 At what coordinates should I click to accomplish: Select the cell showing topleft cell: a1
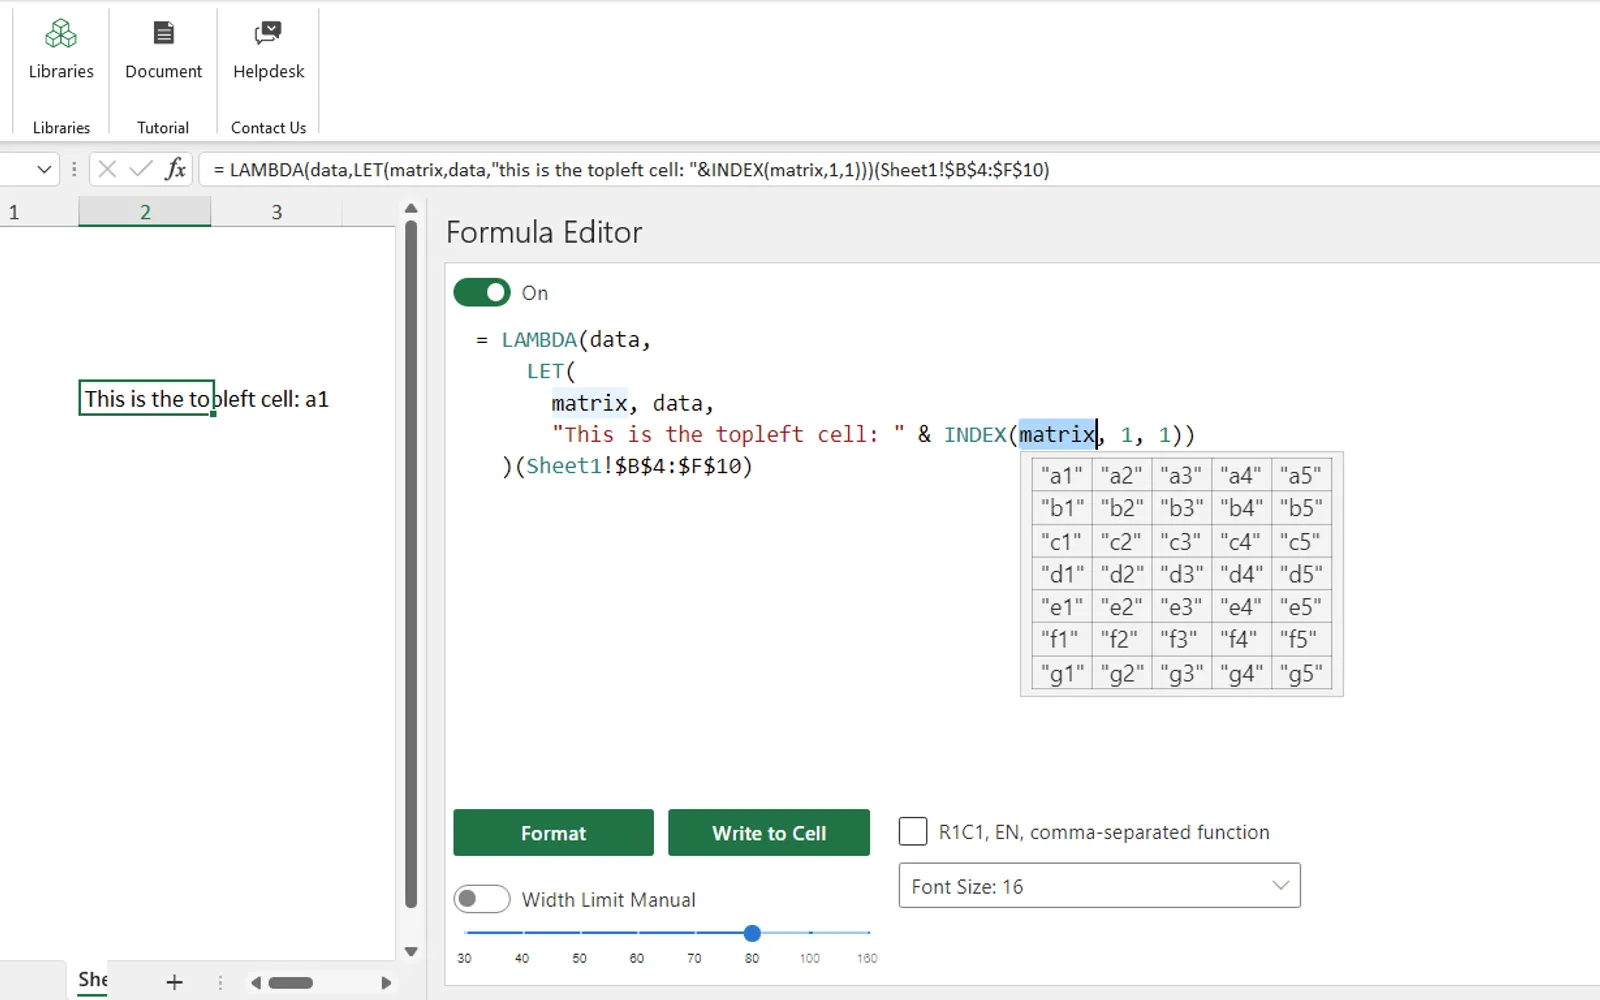(146, 398)
